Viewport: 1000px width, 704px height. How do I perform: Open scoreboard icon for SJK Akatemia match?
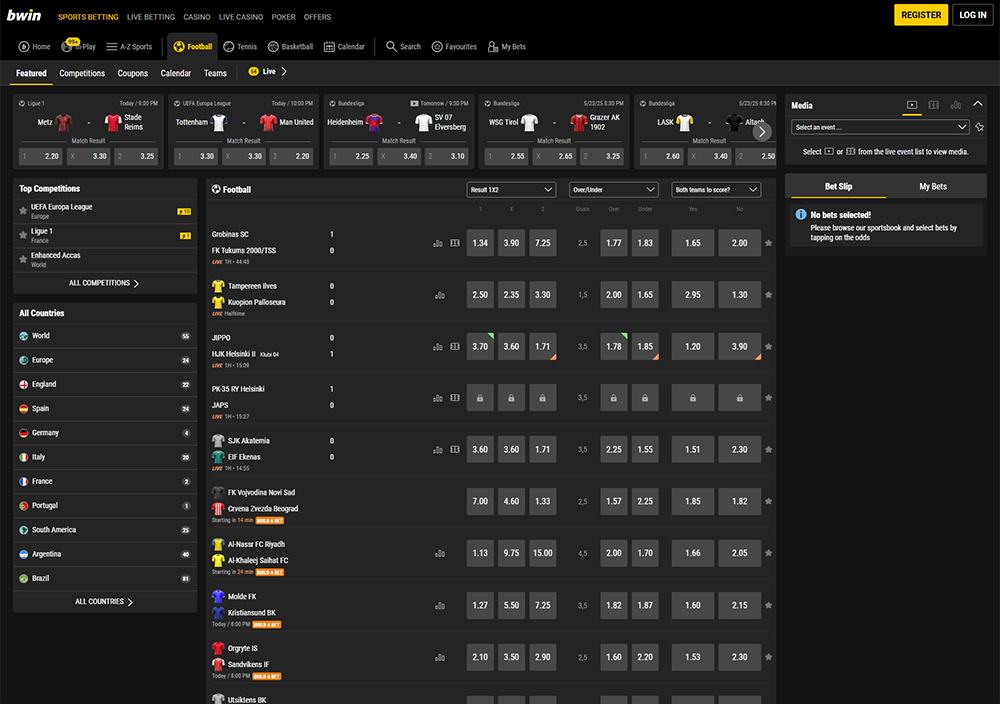(x=455, y=450)
